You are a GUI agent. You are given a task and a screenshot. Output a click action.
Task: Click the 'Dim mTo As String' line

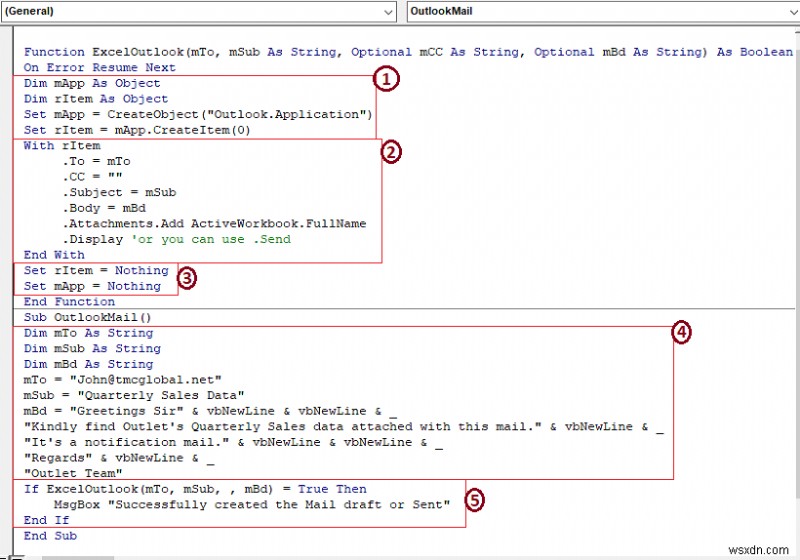tap(88, 333)
